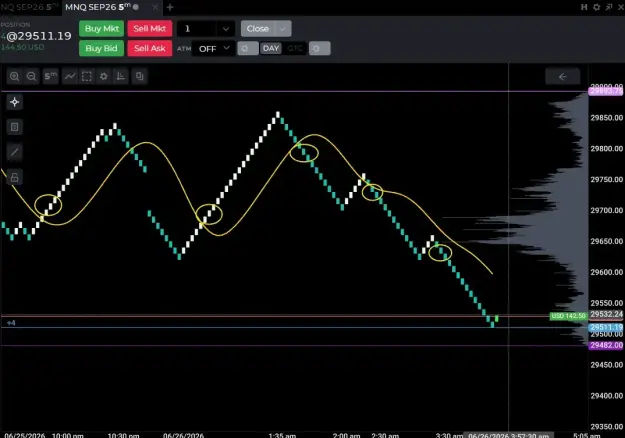Click the 10:30 pm time axis label
625x438 pixels.
[x=124, y=435]
